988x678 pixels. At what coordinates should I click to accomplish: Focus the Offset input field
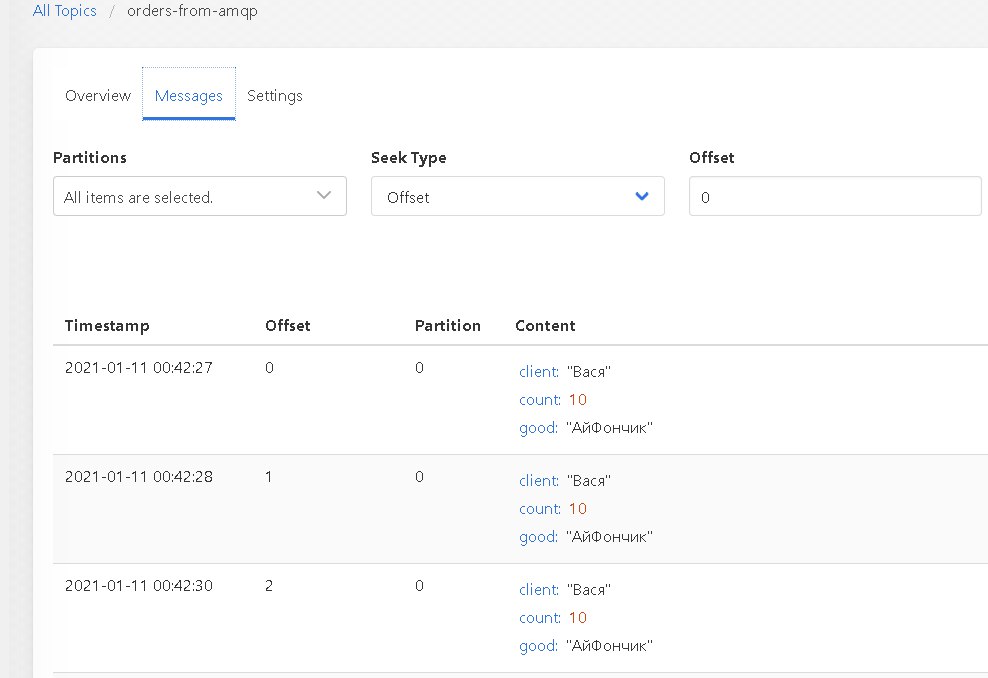835,196
